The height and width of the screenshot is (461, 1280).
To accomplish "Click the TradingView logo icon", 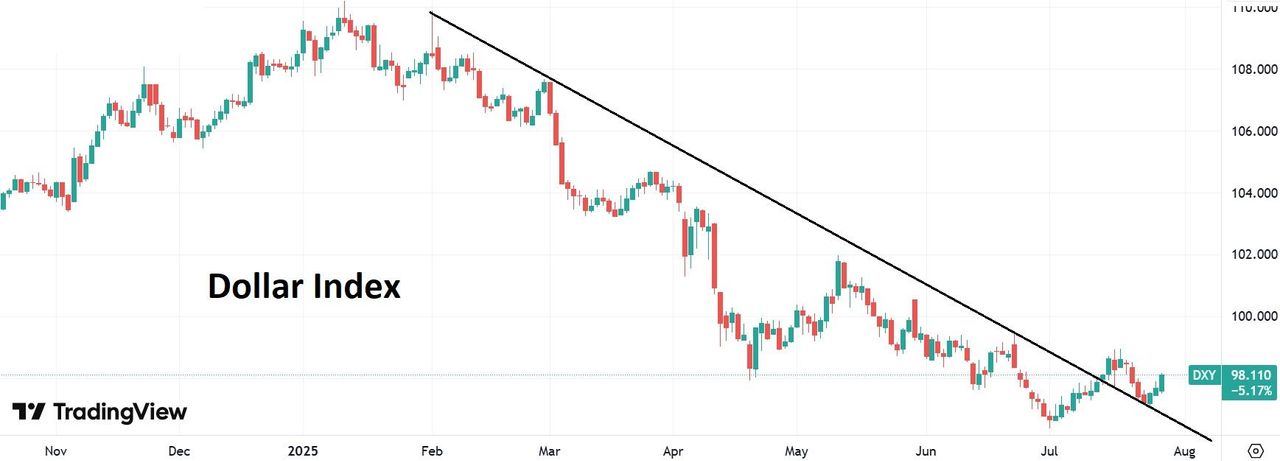I will [28, 412].
